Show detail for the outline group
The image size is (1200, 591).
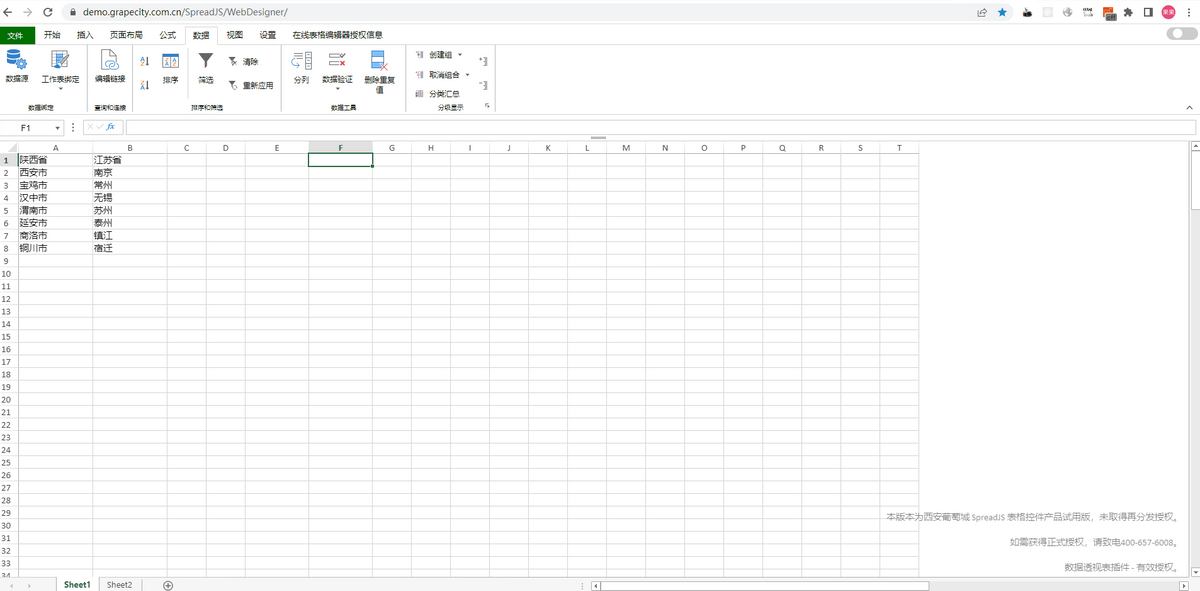pos(483,62)
